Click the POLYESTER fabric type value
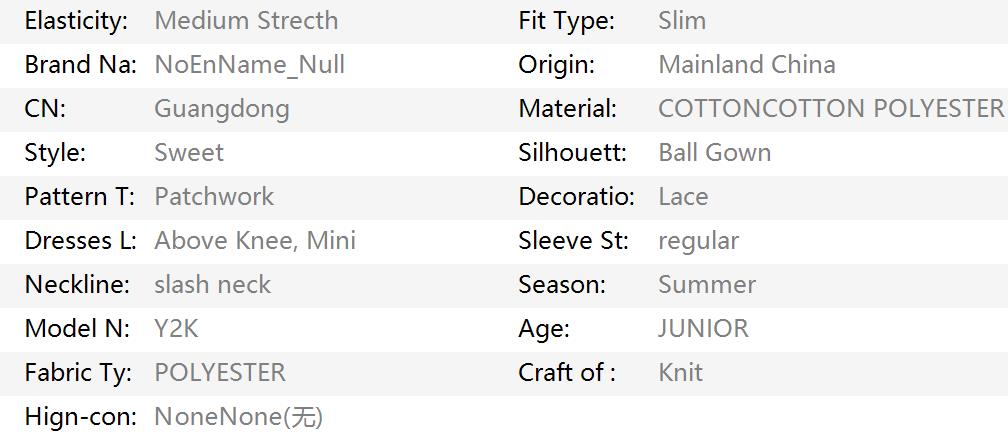This screenshot has width=1008, height=440. point(220,372)
